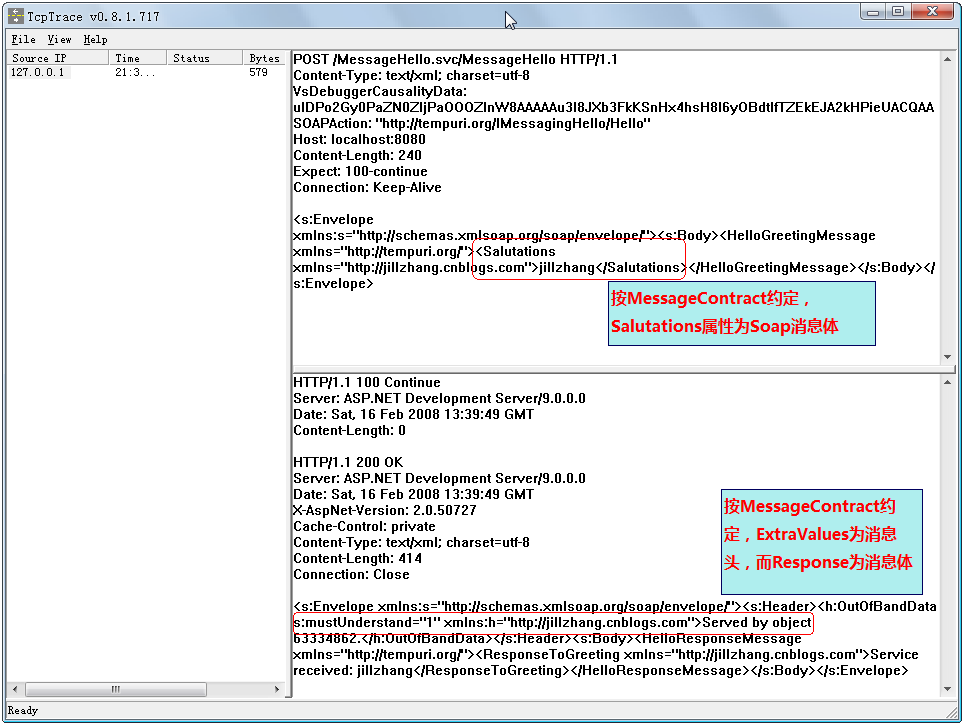The image size is (964, 725).
Task: Maximize the TcpTrace window
Action: pyautogui.click(x=898, y=12)
